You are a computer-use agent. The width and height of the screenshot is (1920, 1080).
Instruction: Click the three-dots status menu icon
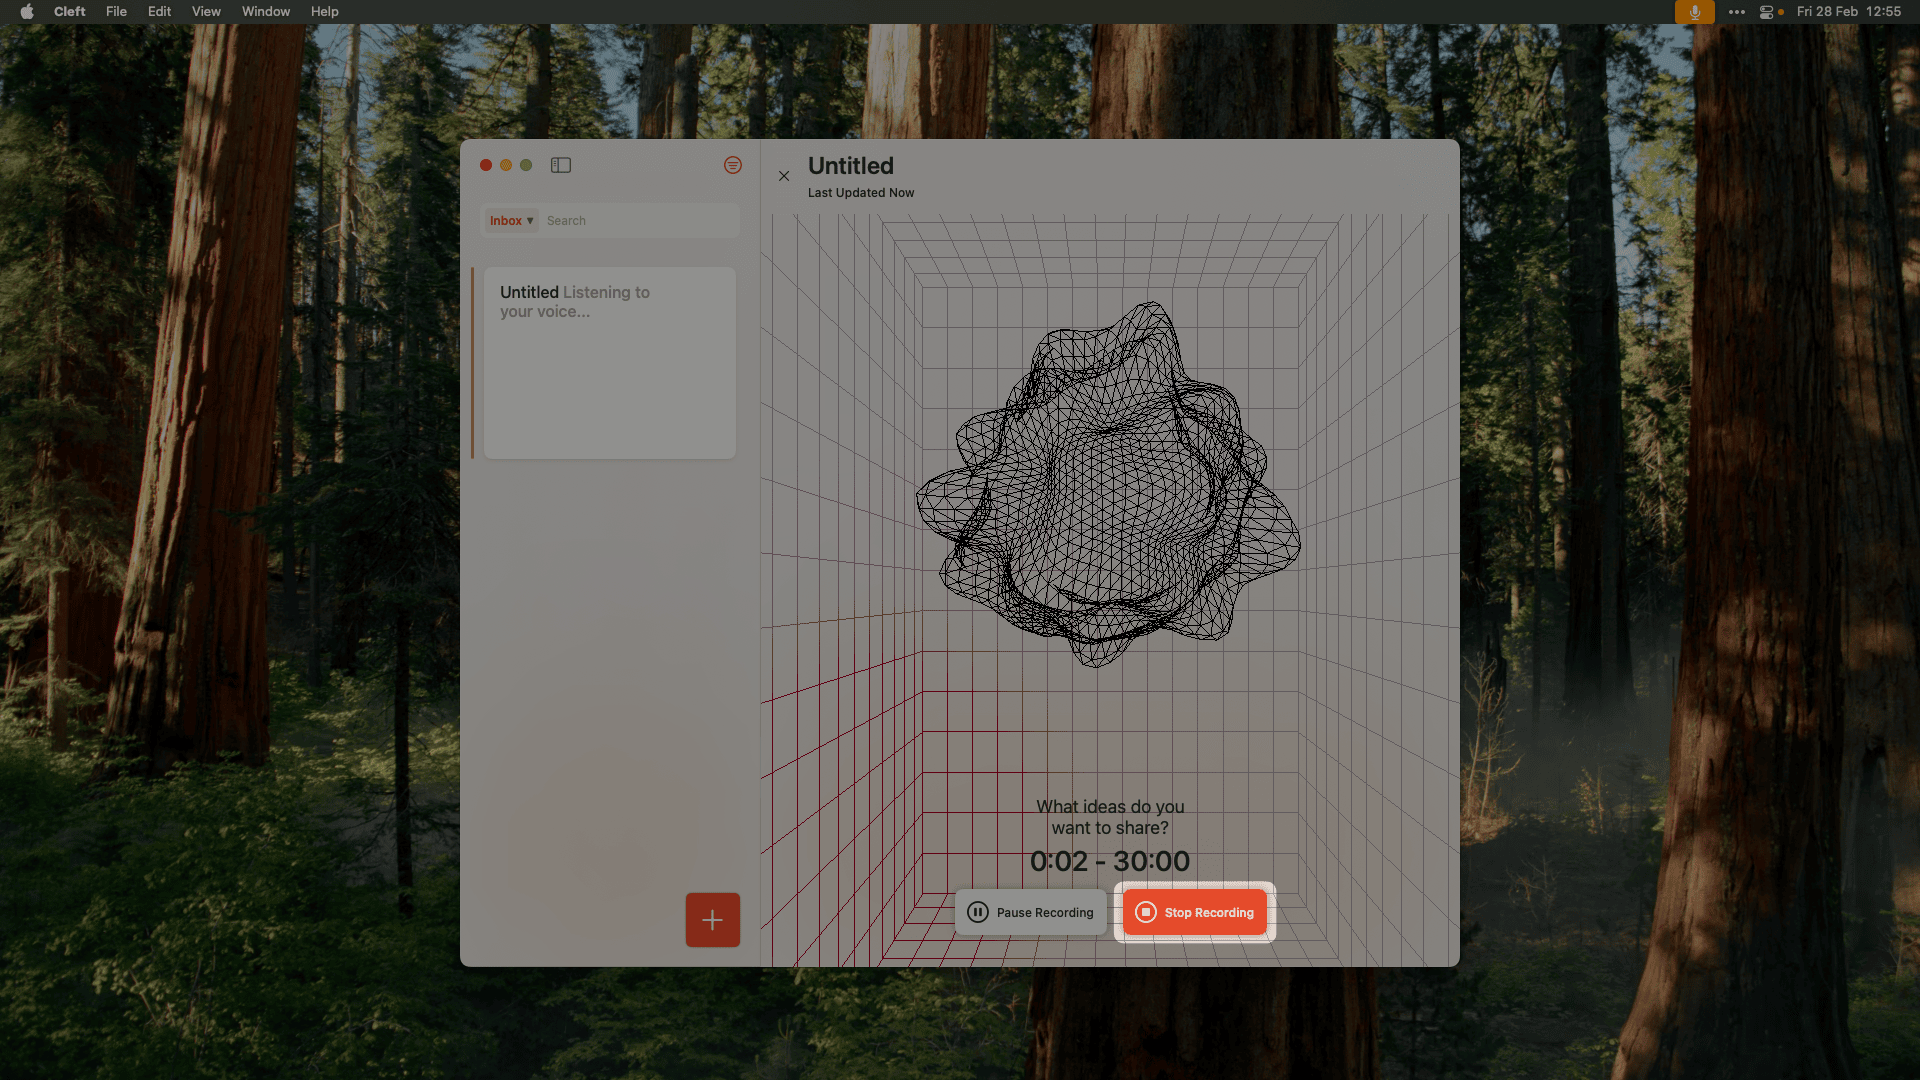tap(1737, 12)
